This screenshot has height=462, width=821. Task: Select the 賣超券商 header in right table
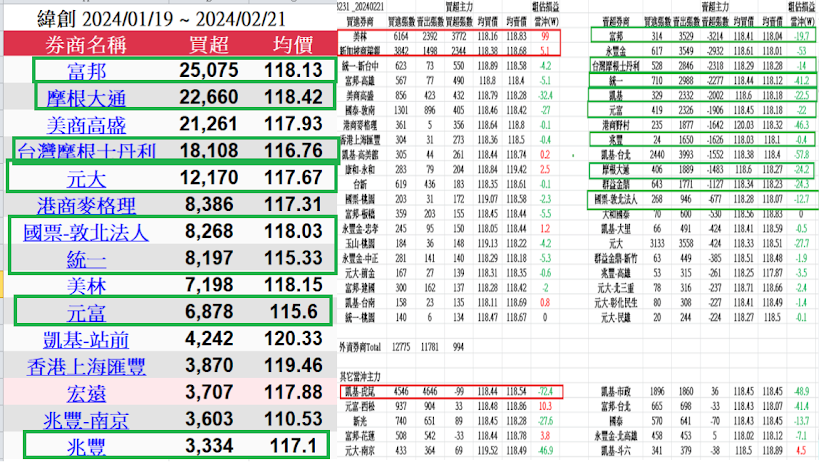click(x=616, y=22)
